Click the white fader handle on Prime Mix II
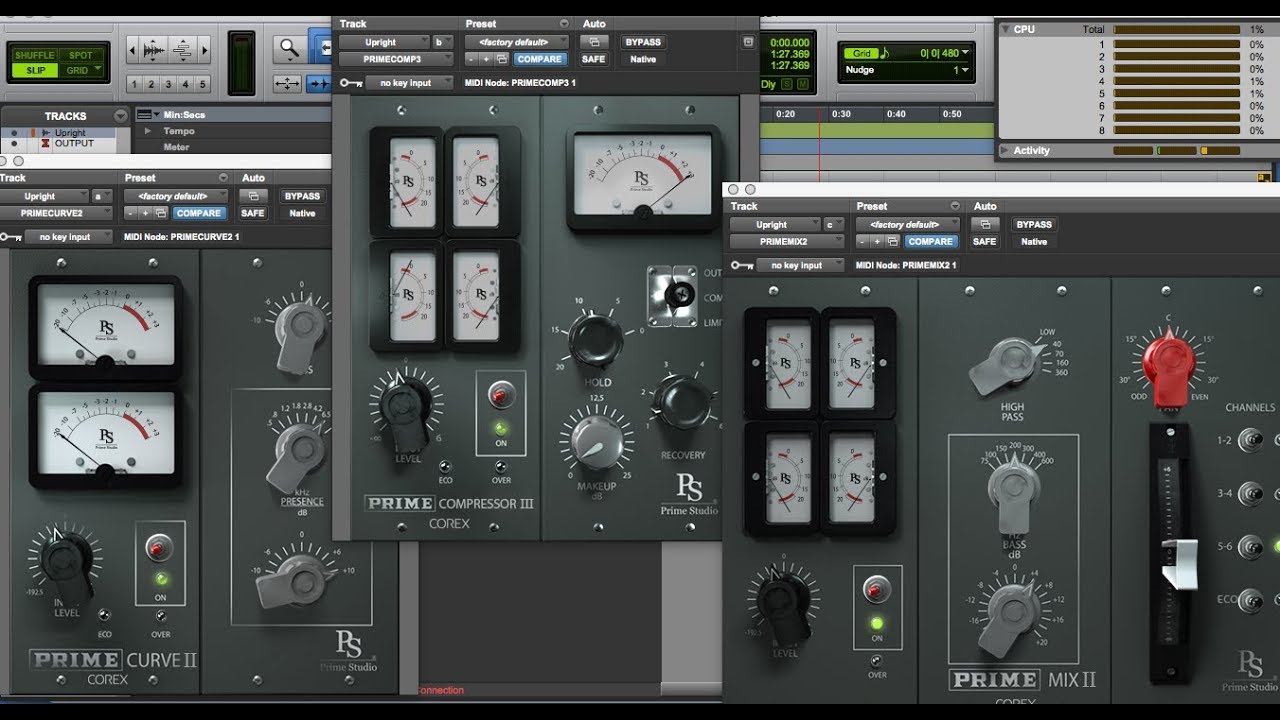The height and width of the screenshot is (720, 1280). [1179, 564]
